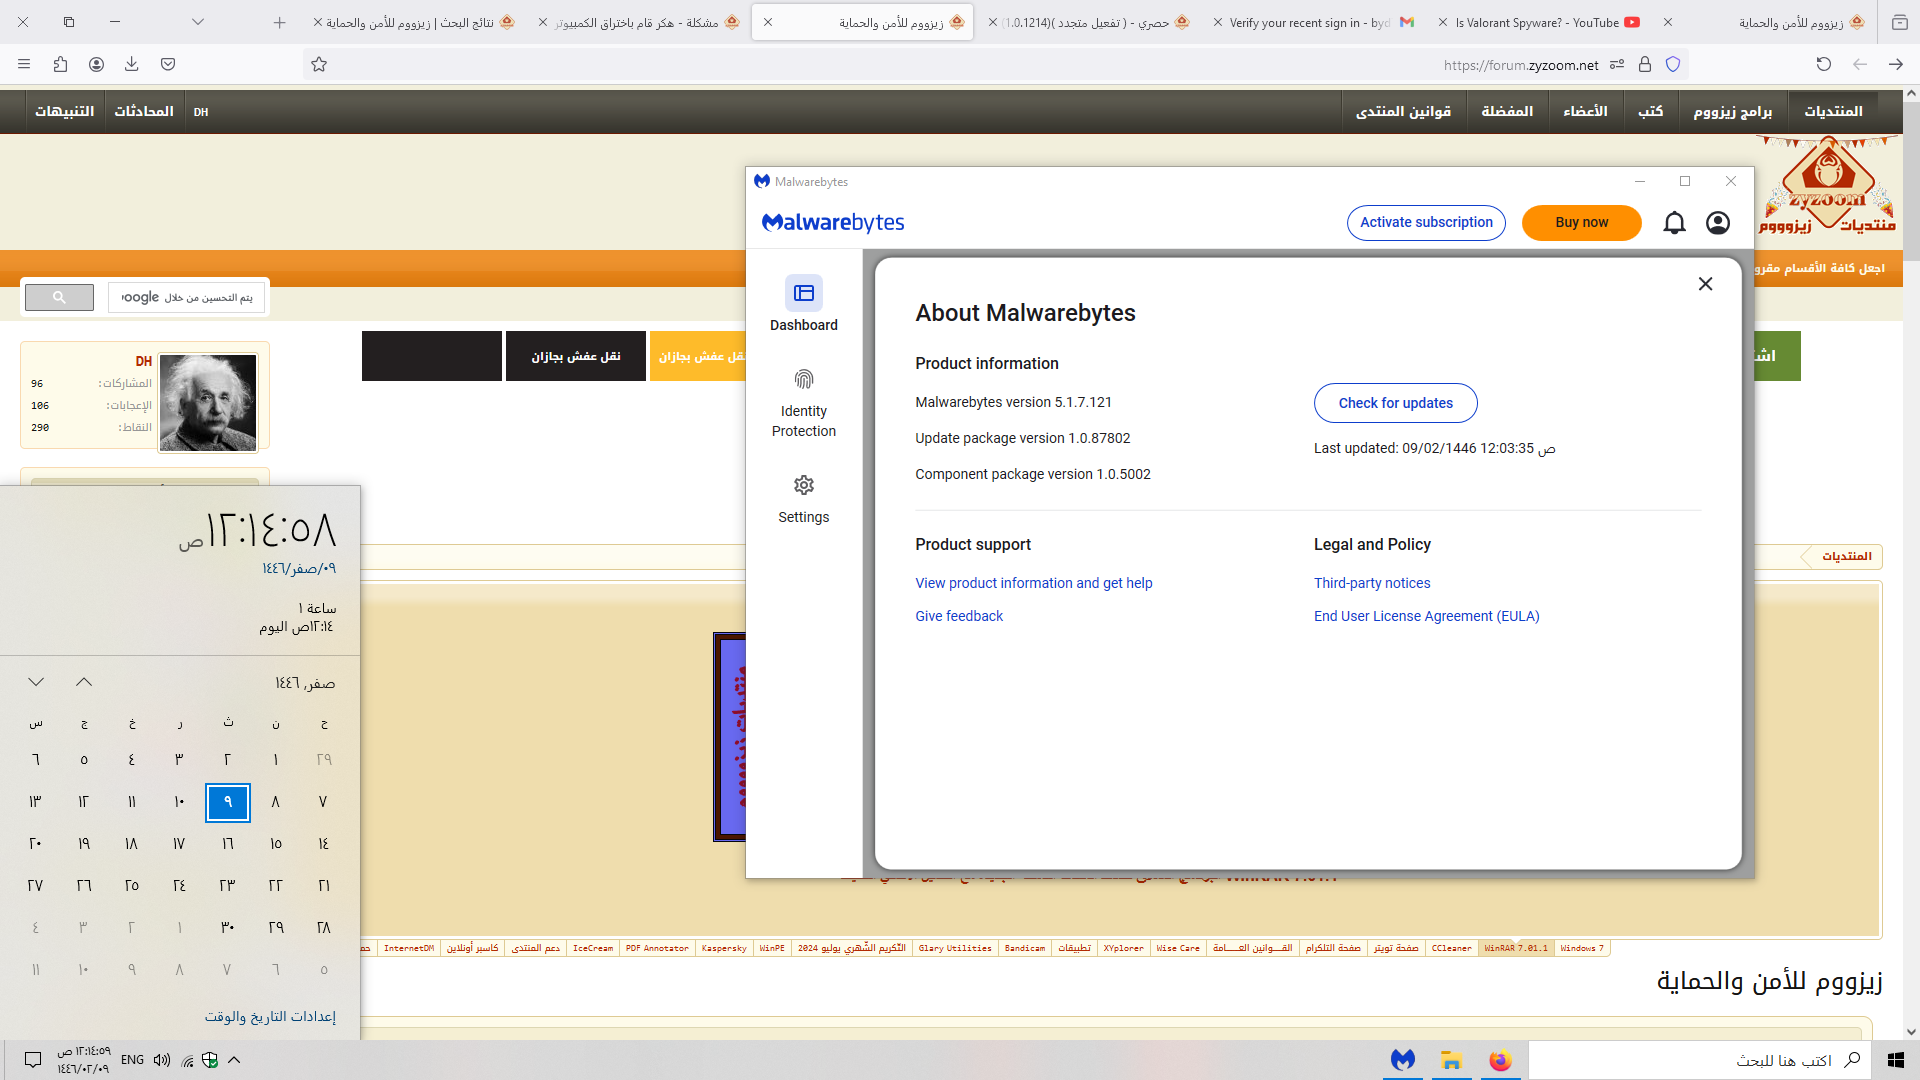Open the Malwarebytes Dashboard panel

[x=804, y=304]
